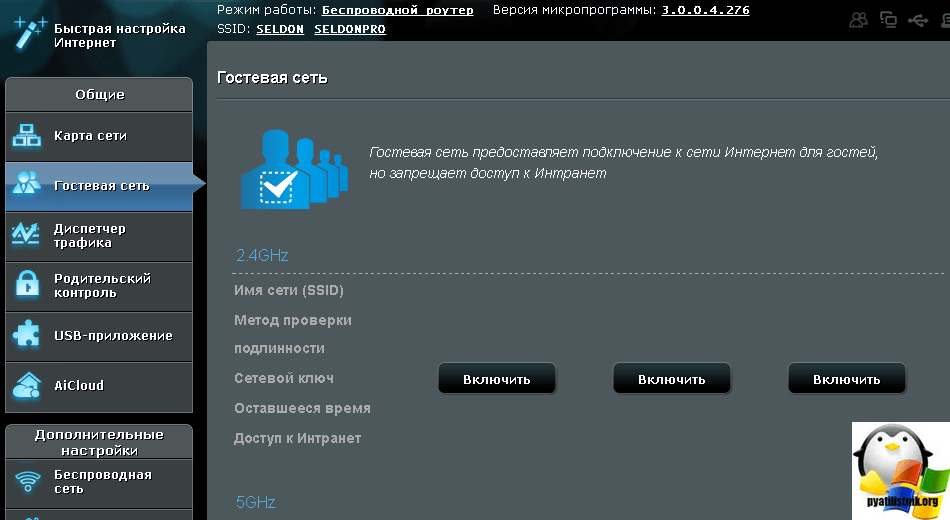Click the 5GHz band label

click(255, 502)
